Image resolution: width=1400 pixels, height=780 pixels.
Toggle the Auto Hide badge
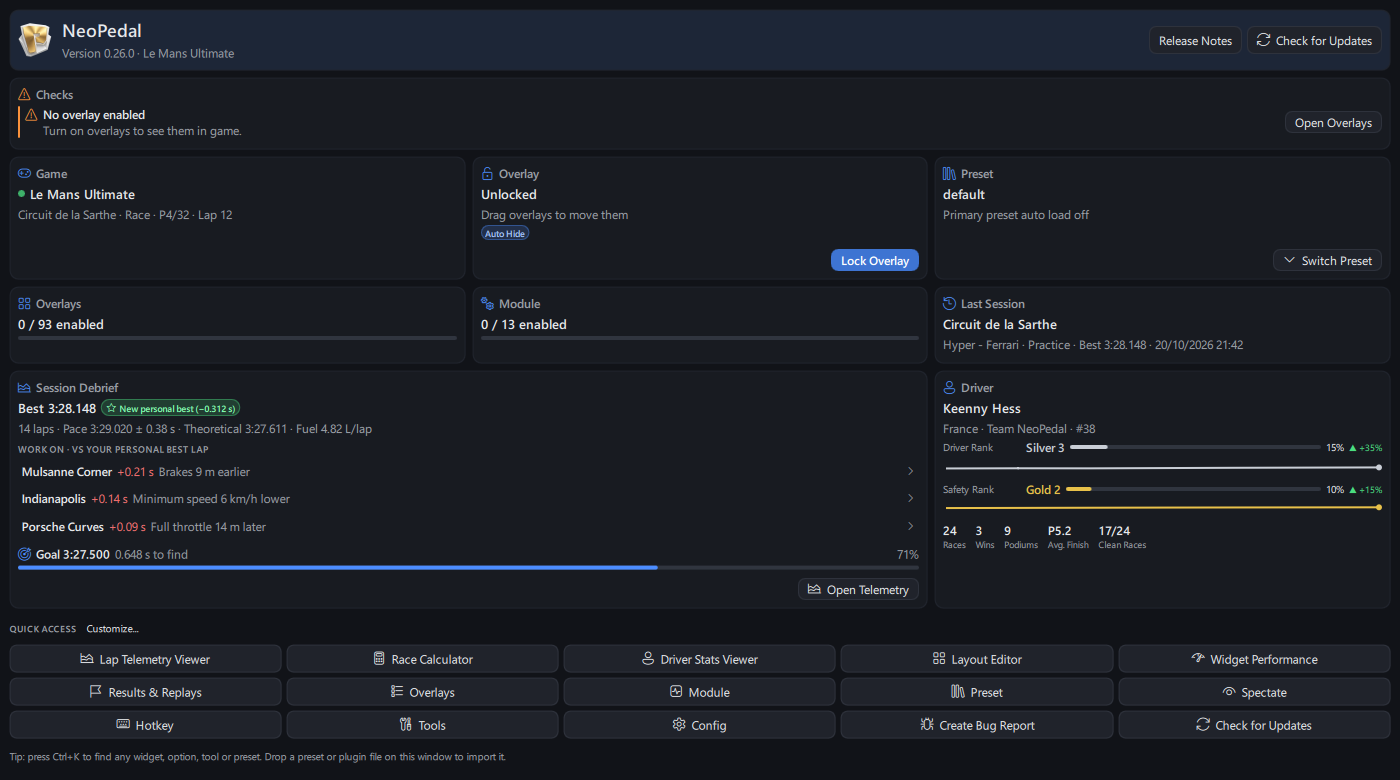pyautogui.click(x=505, y=233)
